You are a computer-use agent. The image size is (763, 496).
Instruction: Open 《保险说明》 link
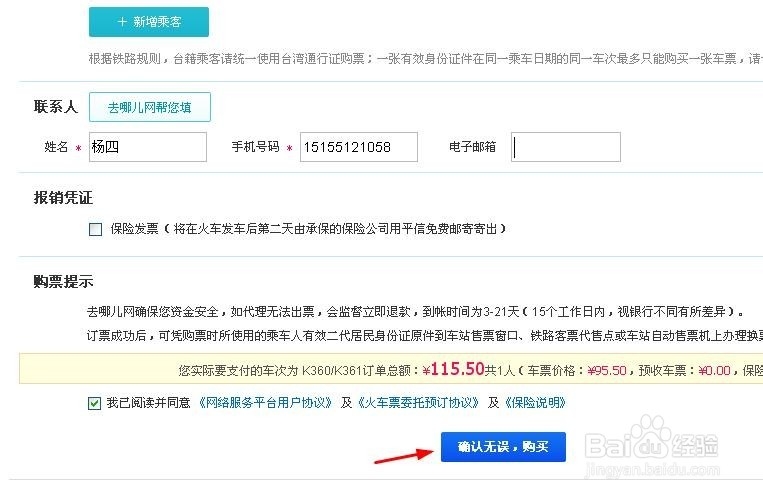pyautogui.click(x=535, y=403)
